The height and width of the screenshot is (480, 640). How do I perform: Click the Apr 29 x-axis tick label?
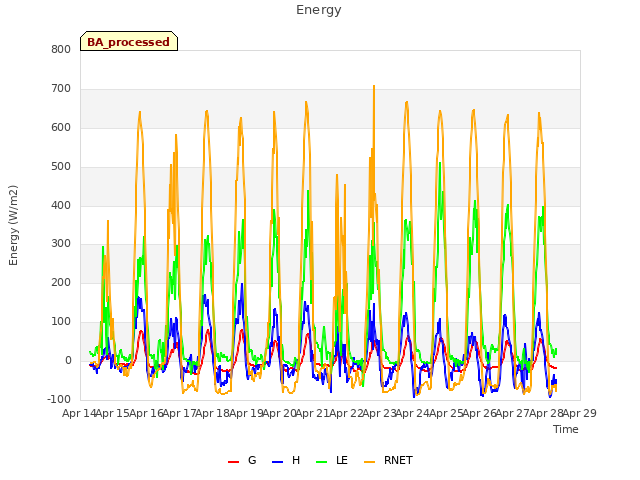579,413
